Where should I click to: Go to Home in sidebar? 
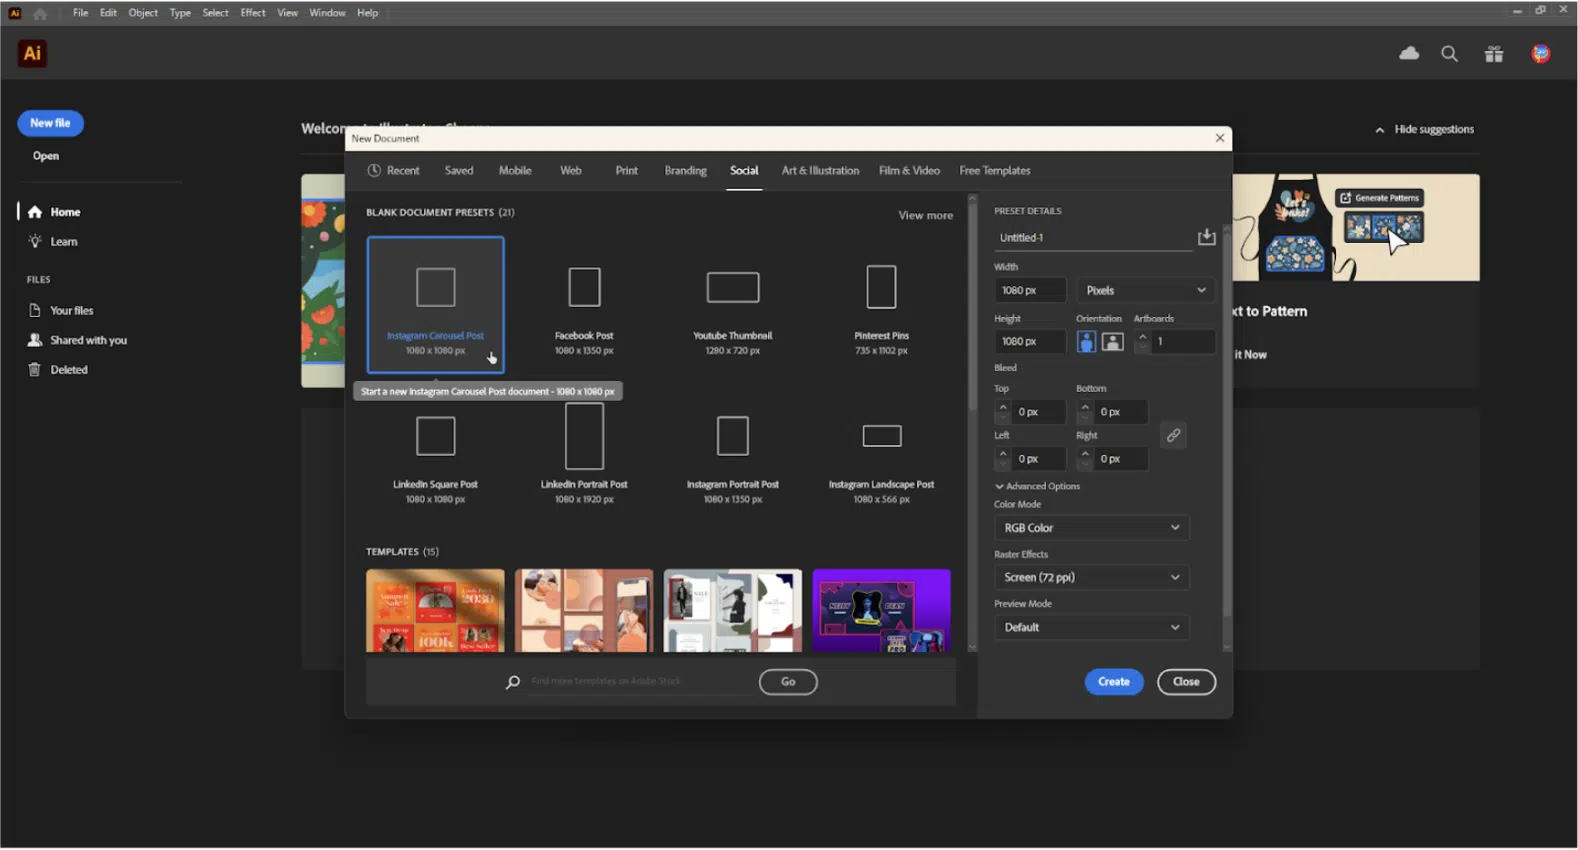55,212
